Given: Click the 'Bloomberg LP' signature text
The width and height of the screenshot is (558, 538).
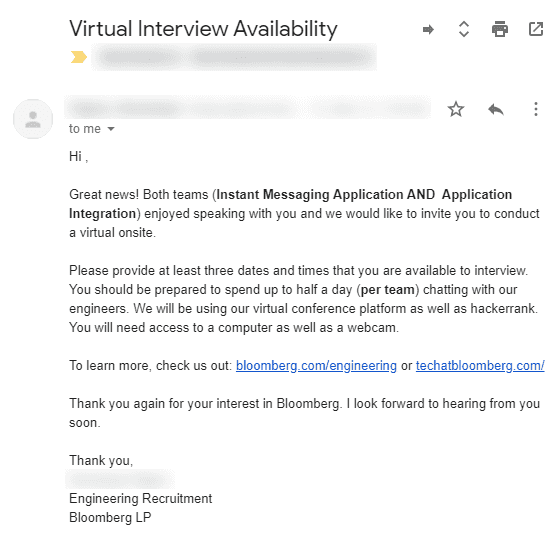Looking at the screenshot, I should 110,517.
